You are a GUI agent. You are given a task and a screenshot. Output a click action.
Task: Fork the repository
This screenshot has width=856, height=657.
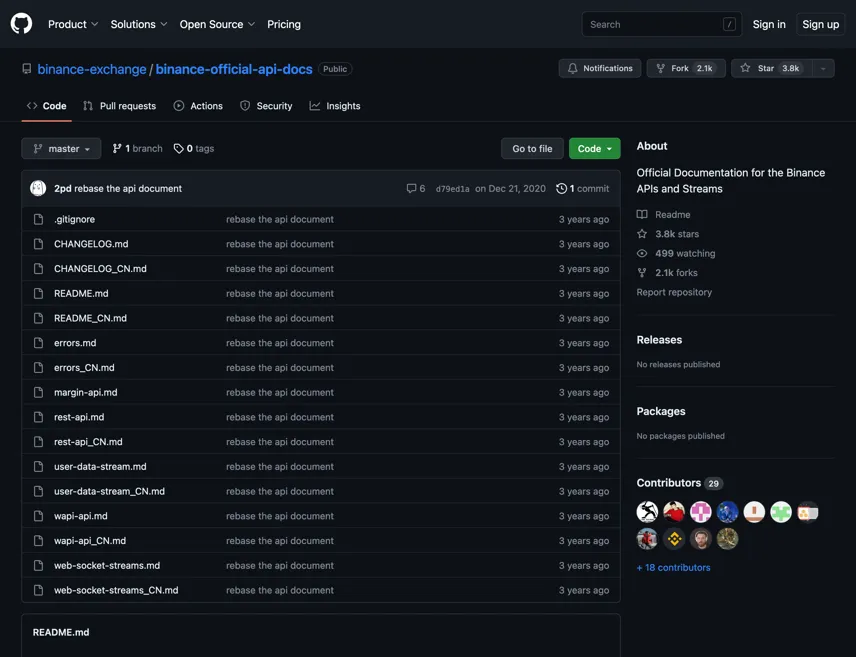[686, 68]
